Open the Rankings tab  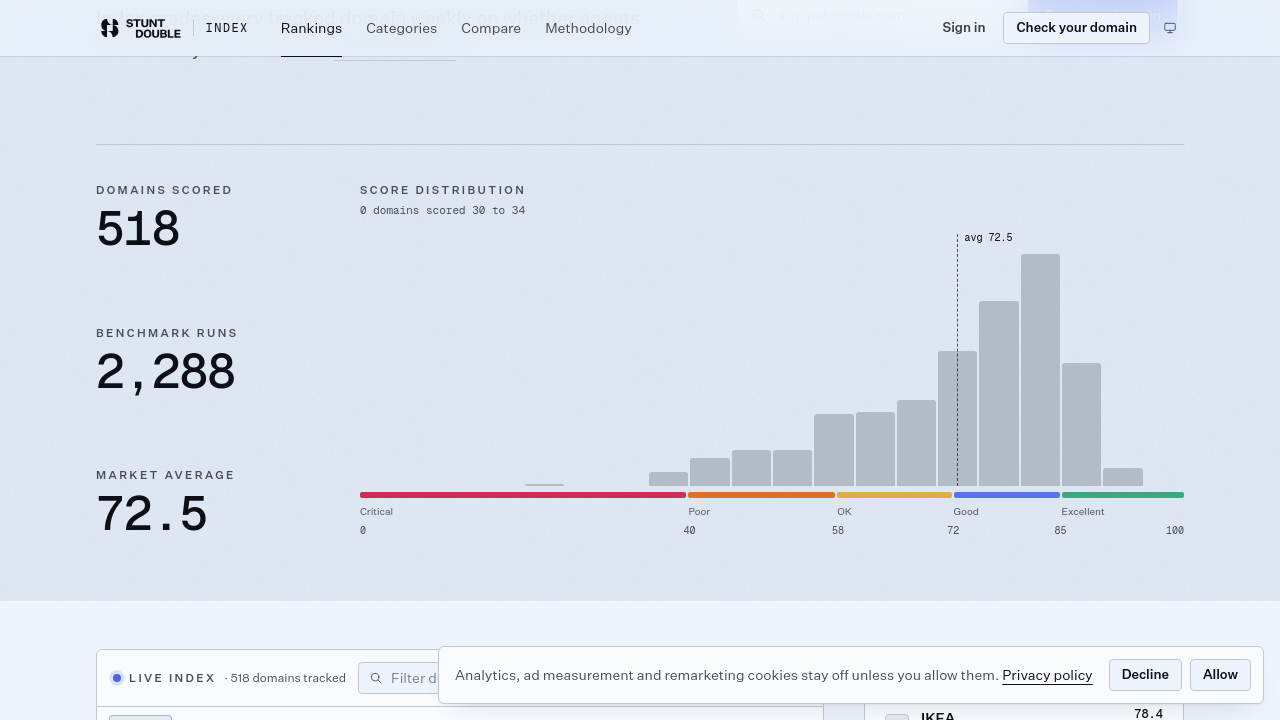(x=311, y=28)
